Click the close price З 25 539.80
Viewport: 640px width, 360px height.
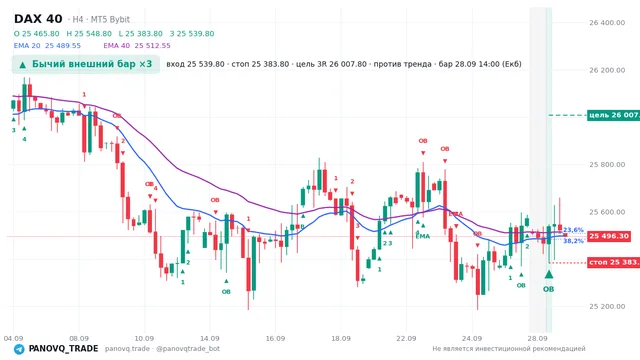[x=192, y=33]
